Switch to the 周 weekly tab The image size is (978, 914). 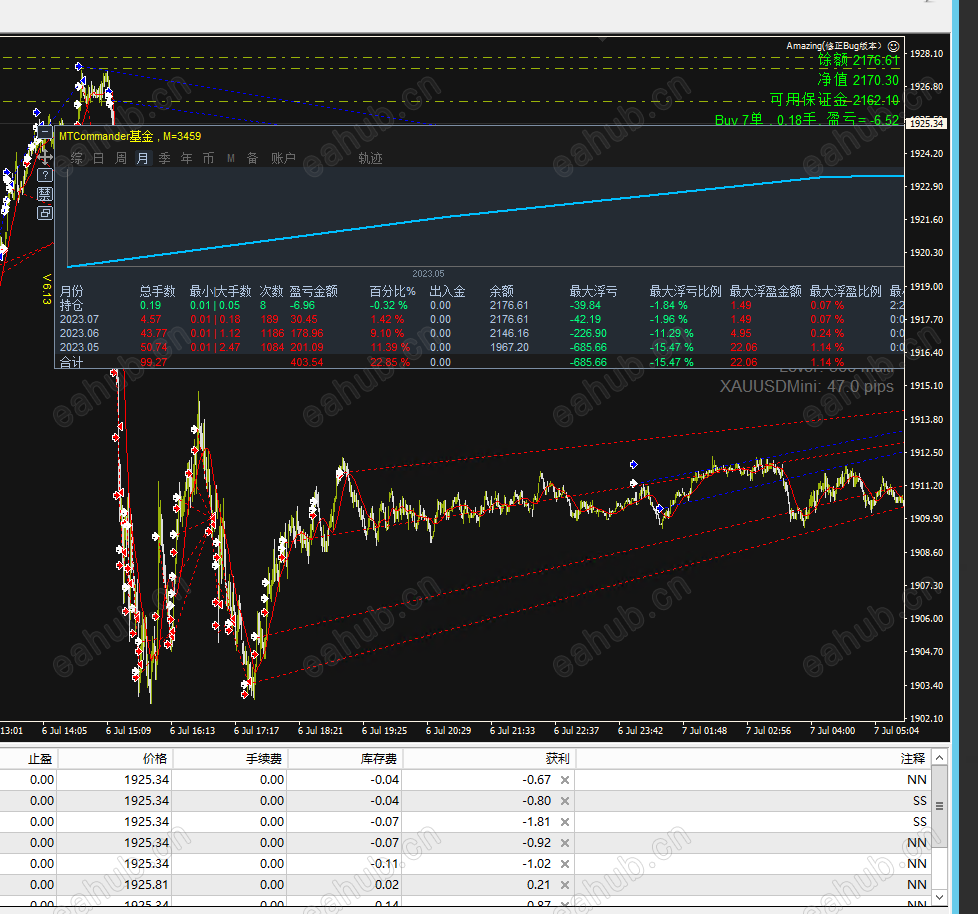pos(120,158)
